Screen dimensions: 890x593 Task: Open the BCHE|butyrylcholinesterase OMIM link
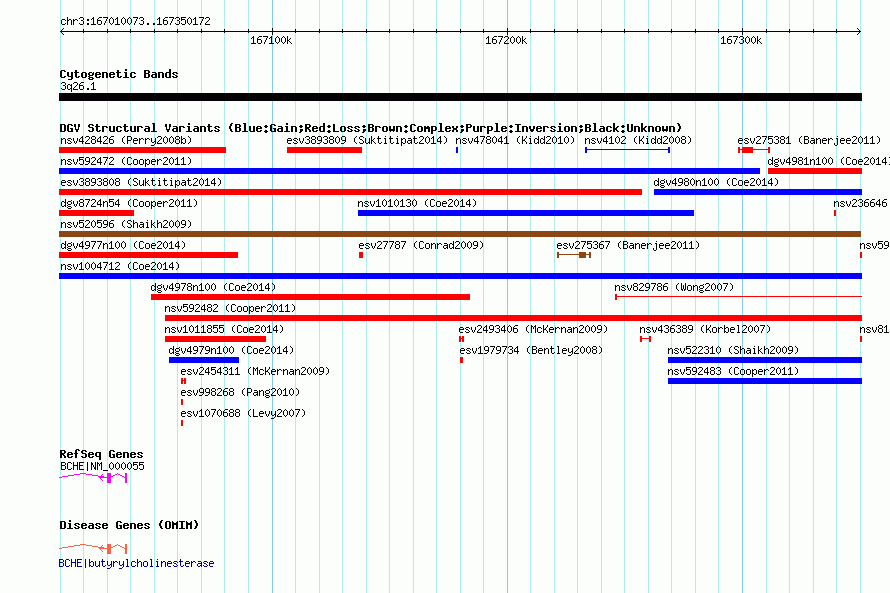136,563
